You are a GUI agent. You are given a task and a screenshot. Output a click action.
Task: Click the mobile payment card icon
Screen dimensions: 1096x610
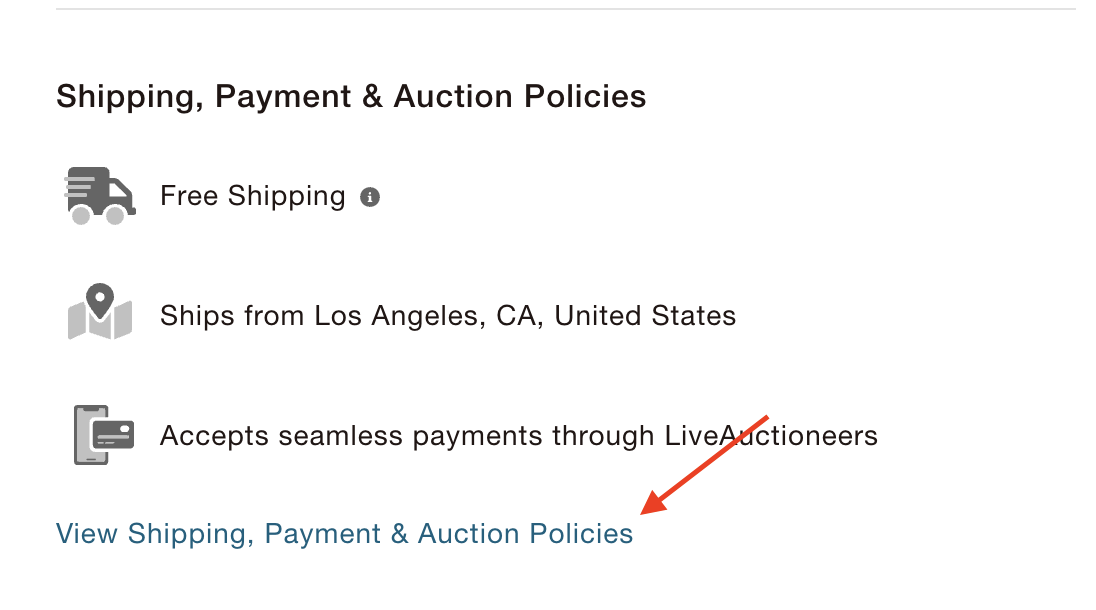pos(104,435)
